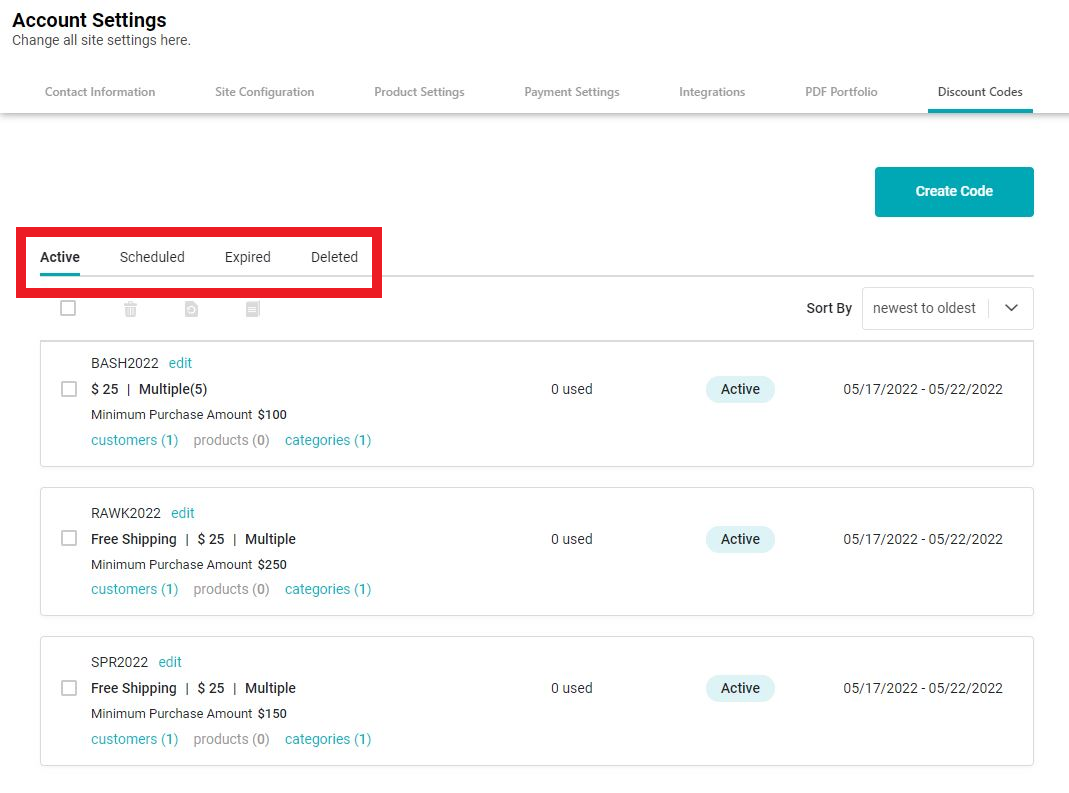This screenshot has height=793, width=1069.
Task: Click "Minimum Purchase Amount $250" text
Action: (x=189, y=565)
